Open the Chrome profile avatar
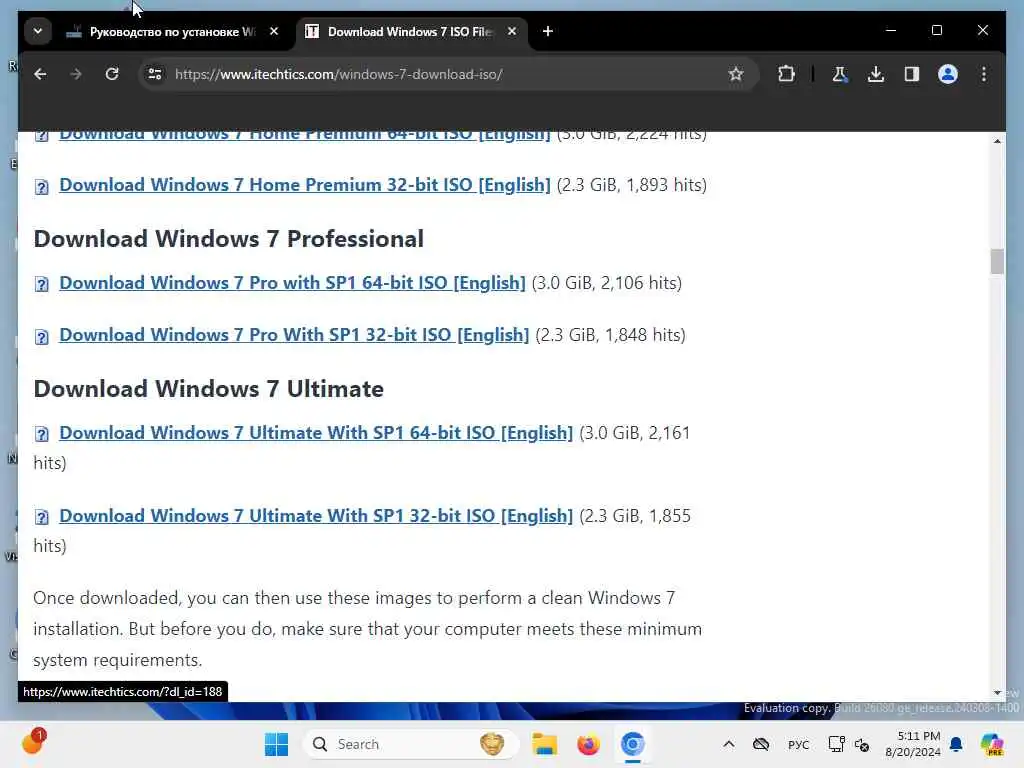 (948, 74)
